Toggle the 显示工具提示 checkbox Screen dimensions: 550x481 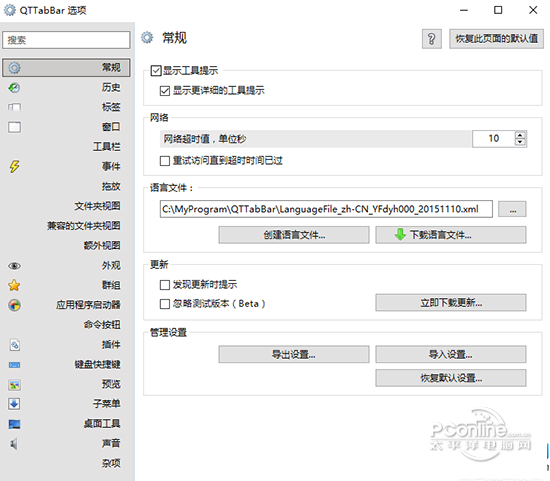(x=156, y=71)
